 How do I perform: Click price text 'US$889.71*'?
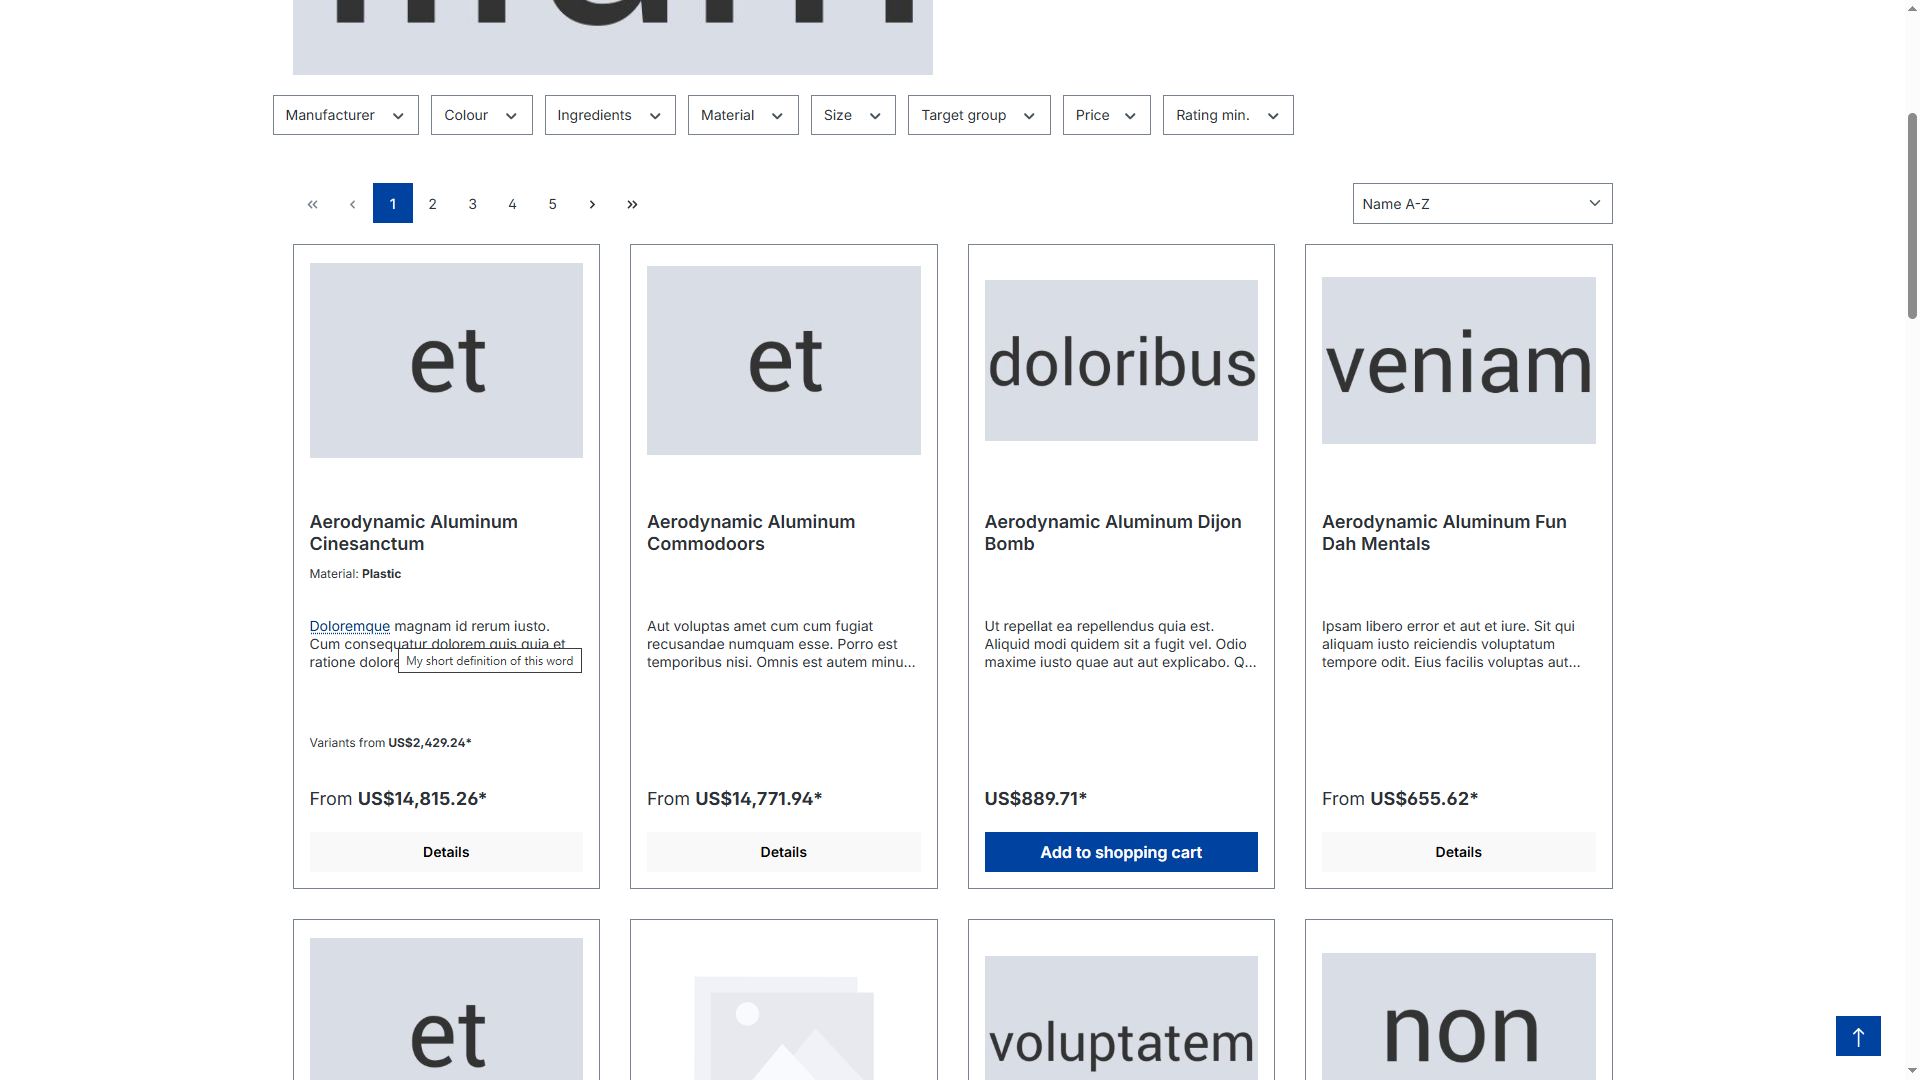click(x=1035, y=799)
